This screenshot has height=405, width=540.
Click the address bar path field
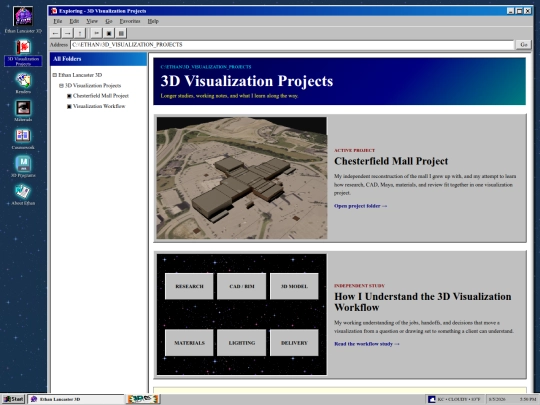tap(292, 45)
